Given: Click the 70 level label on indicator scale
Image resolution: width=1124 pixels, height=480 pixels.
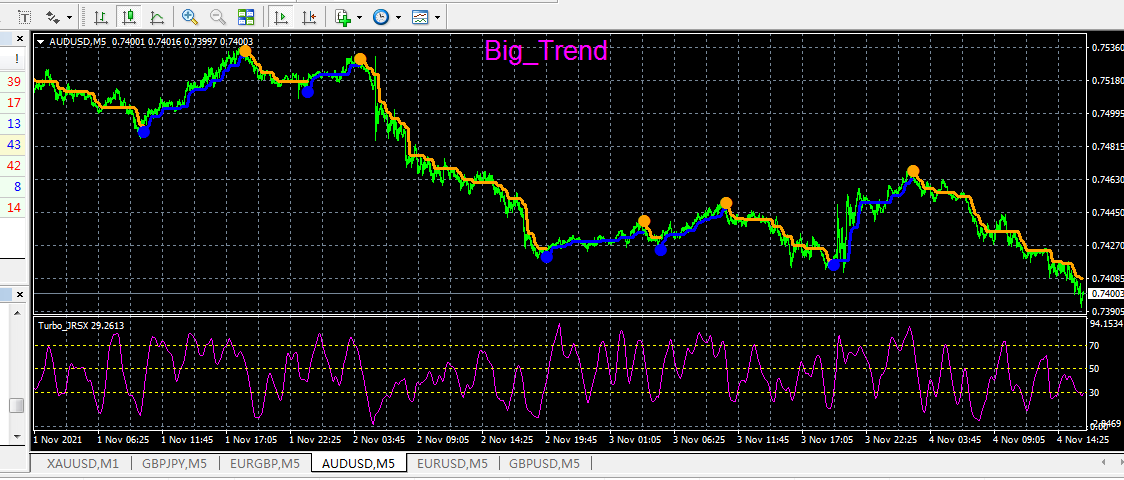Looking at the screenshot, I should point(1094,346).
